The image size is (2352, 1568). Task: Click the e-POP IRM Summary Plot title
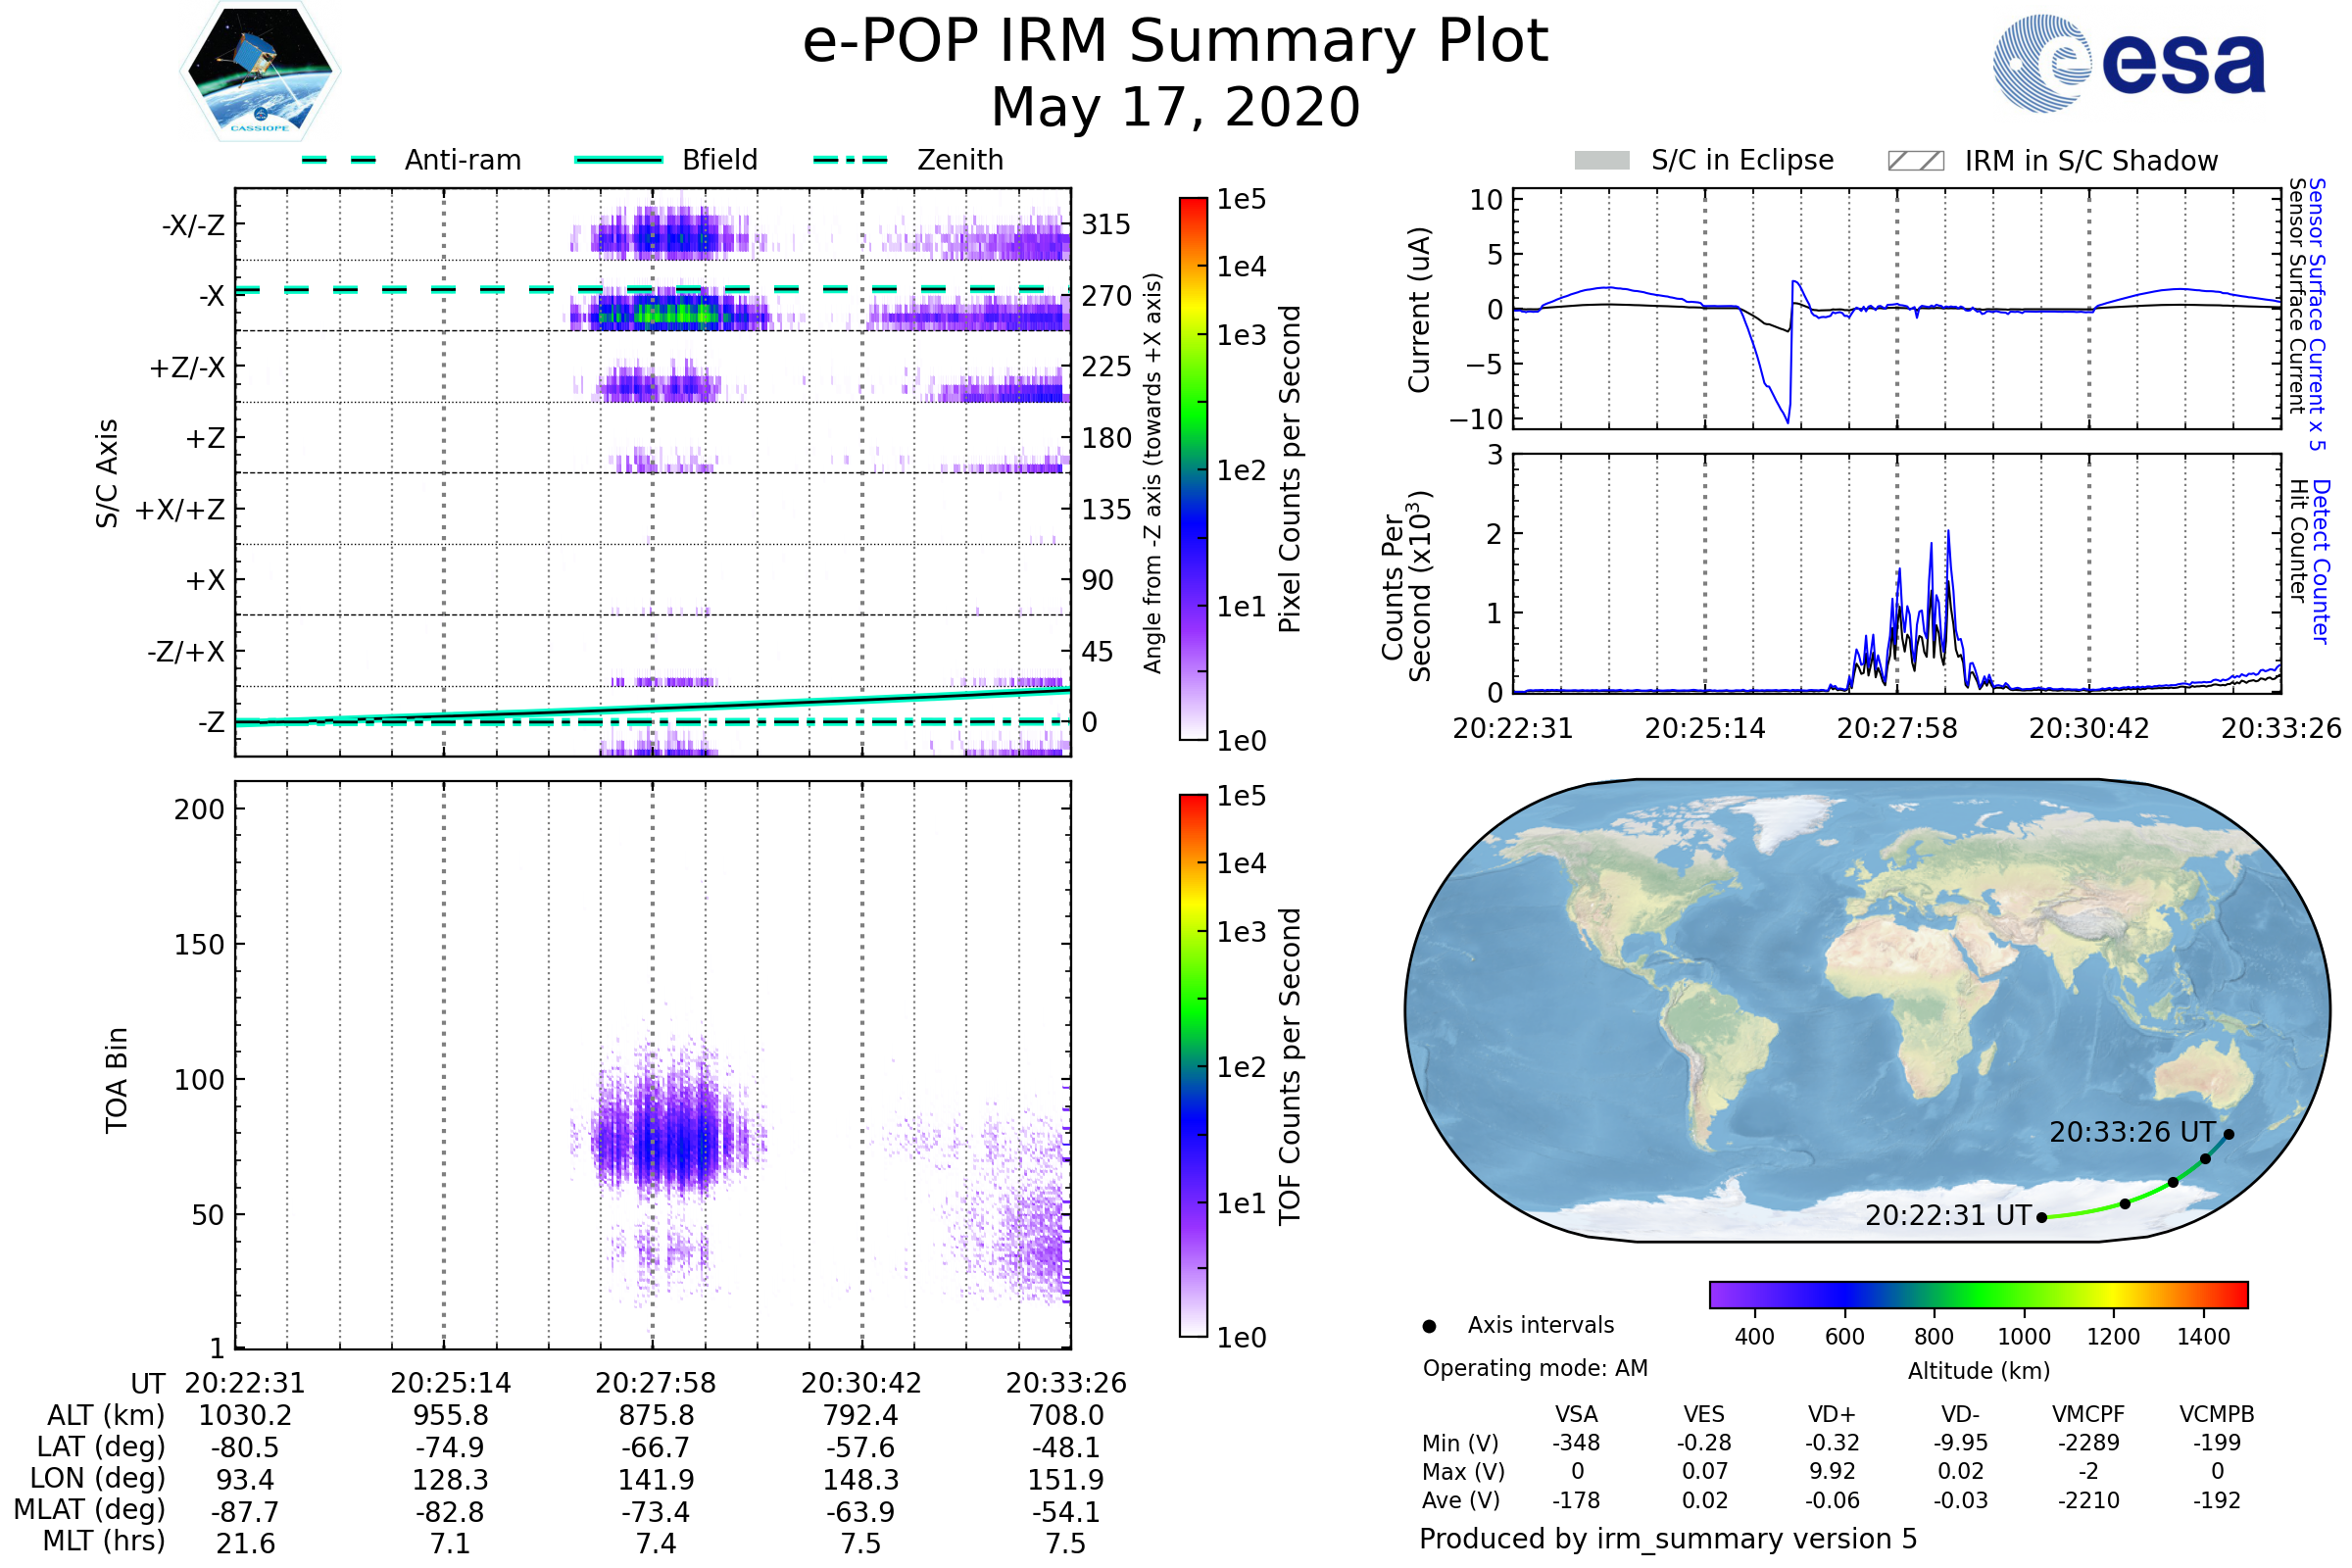[1175, 42]
